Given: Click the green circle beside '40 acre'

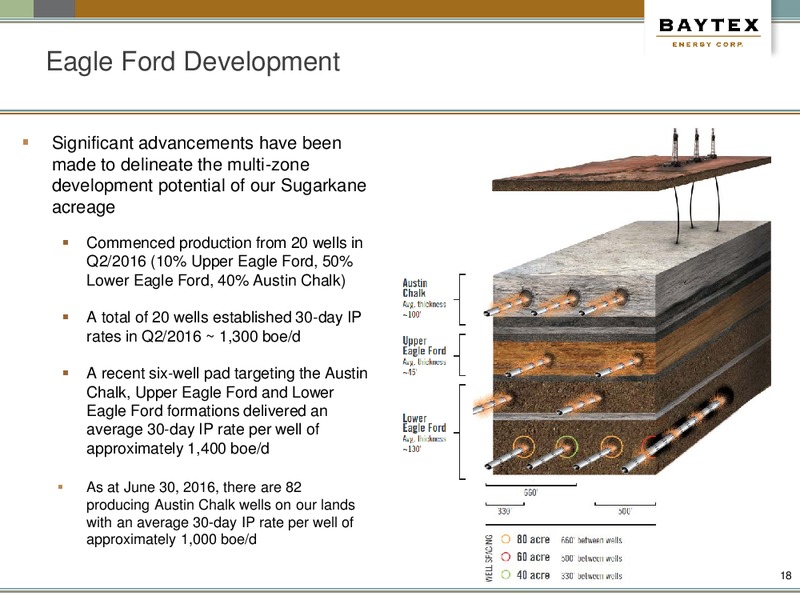Looking at the screenshot, I should click(506, 574).
